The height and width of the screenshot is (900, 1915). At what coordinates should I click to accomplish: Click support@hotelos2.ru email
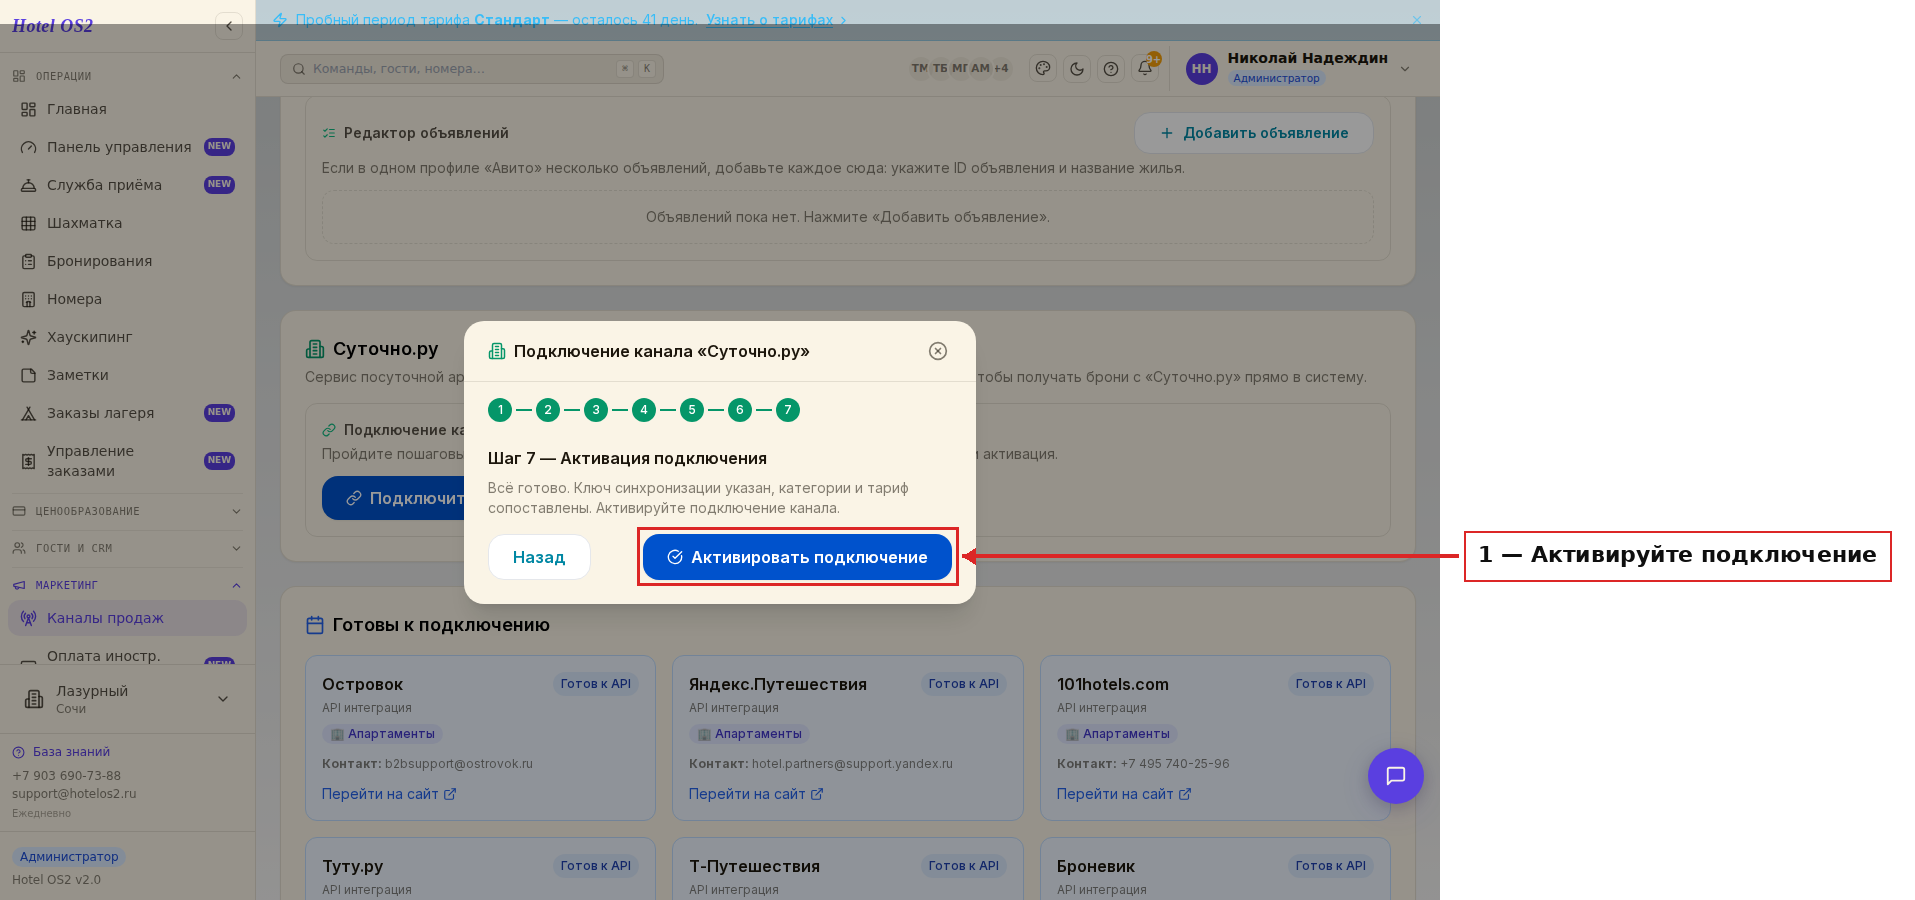tap(74, 794)
